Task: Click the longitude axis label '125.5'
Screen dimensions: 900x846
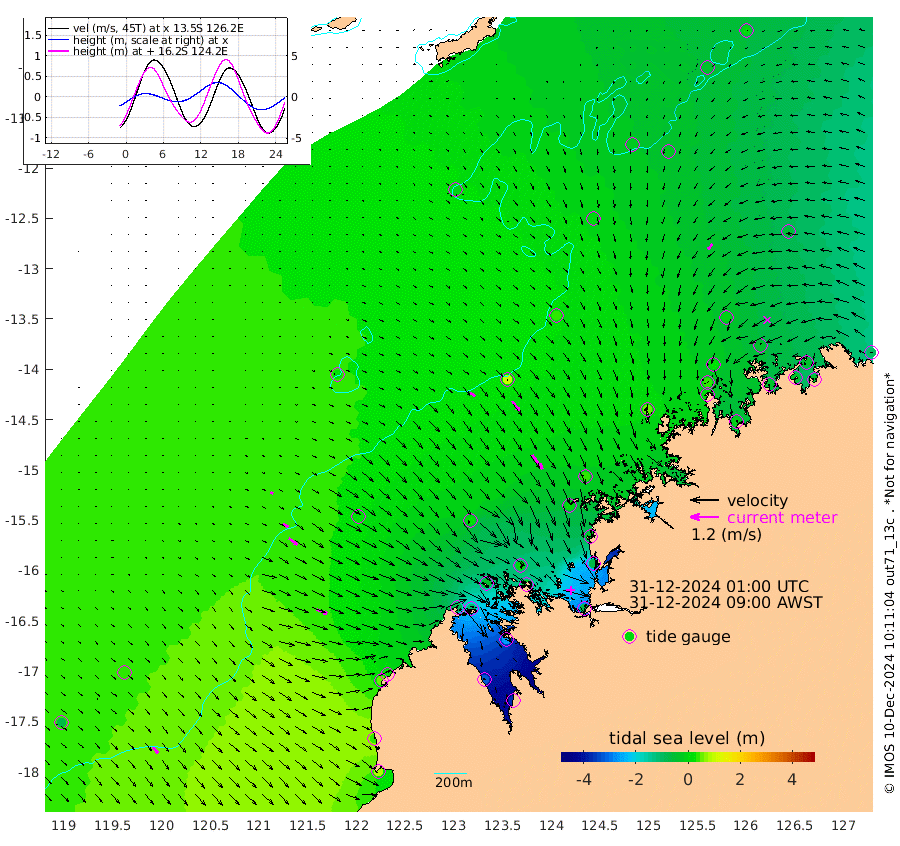Action: 697,826
